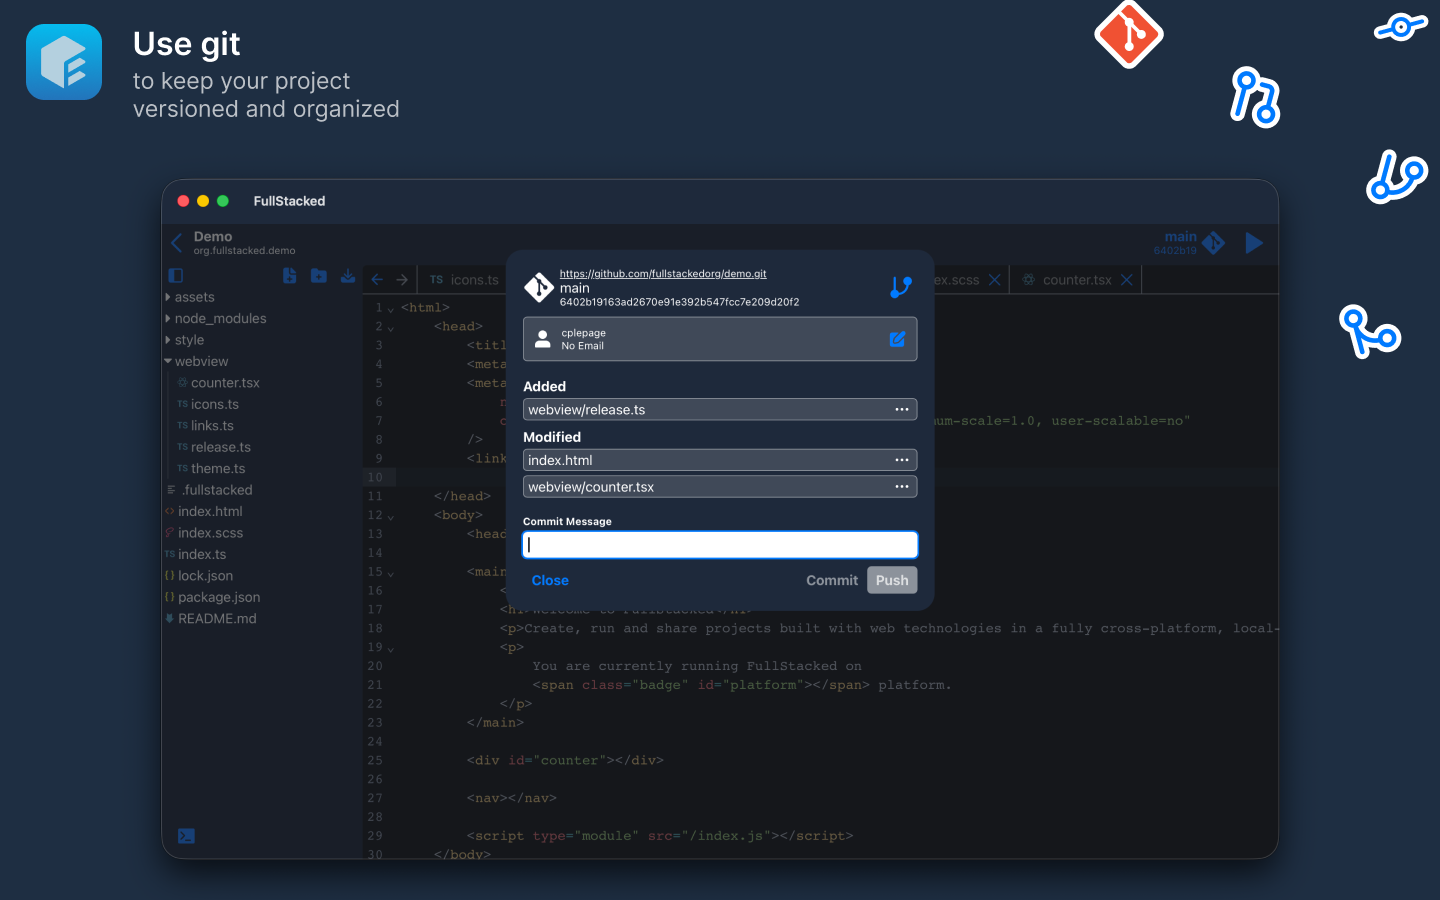1440x900 pixels.
Task: Create a new folder in sidebar
Action: [x=319, y=275]
